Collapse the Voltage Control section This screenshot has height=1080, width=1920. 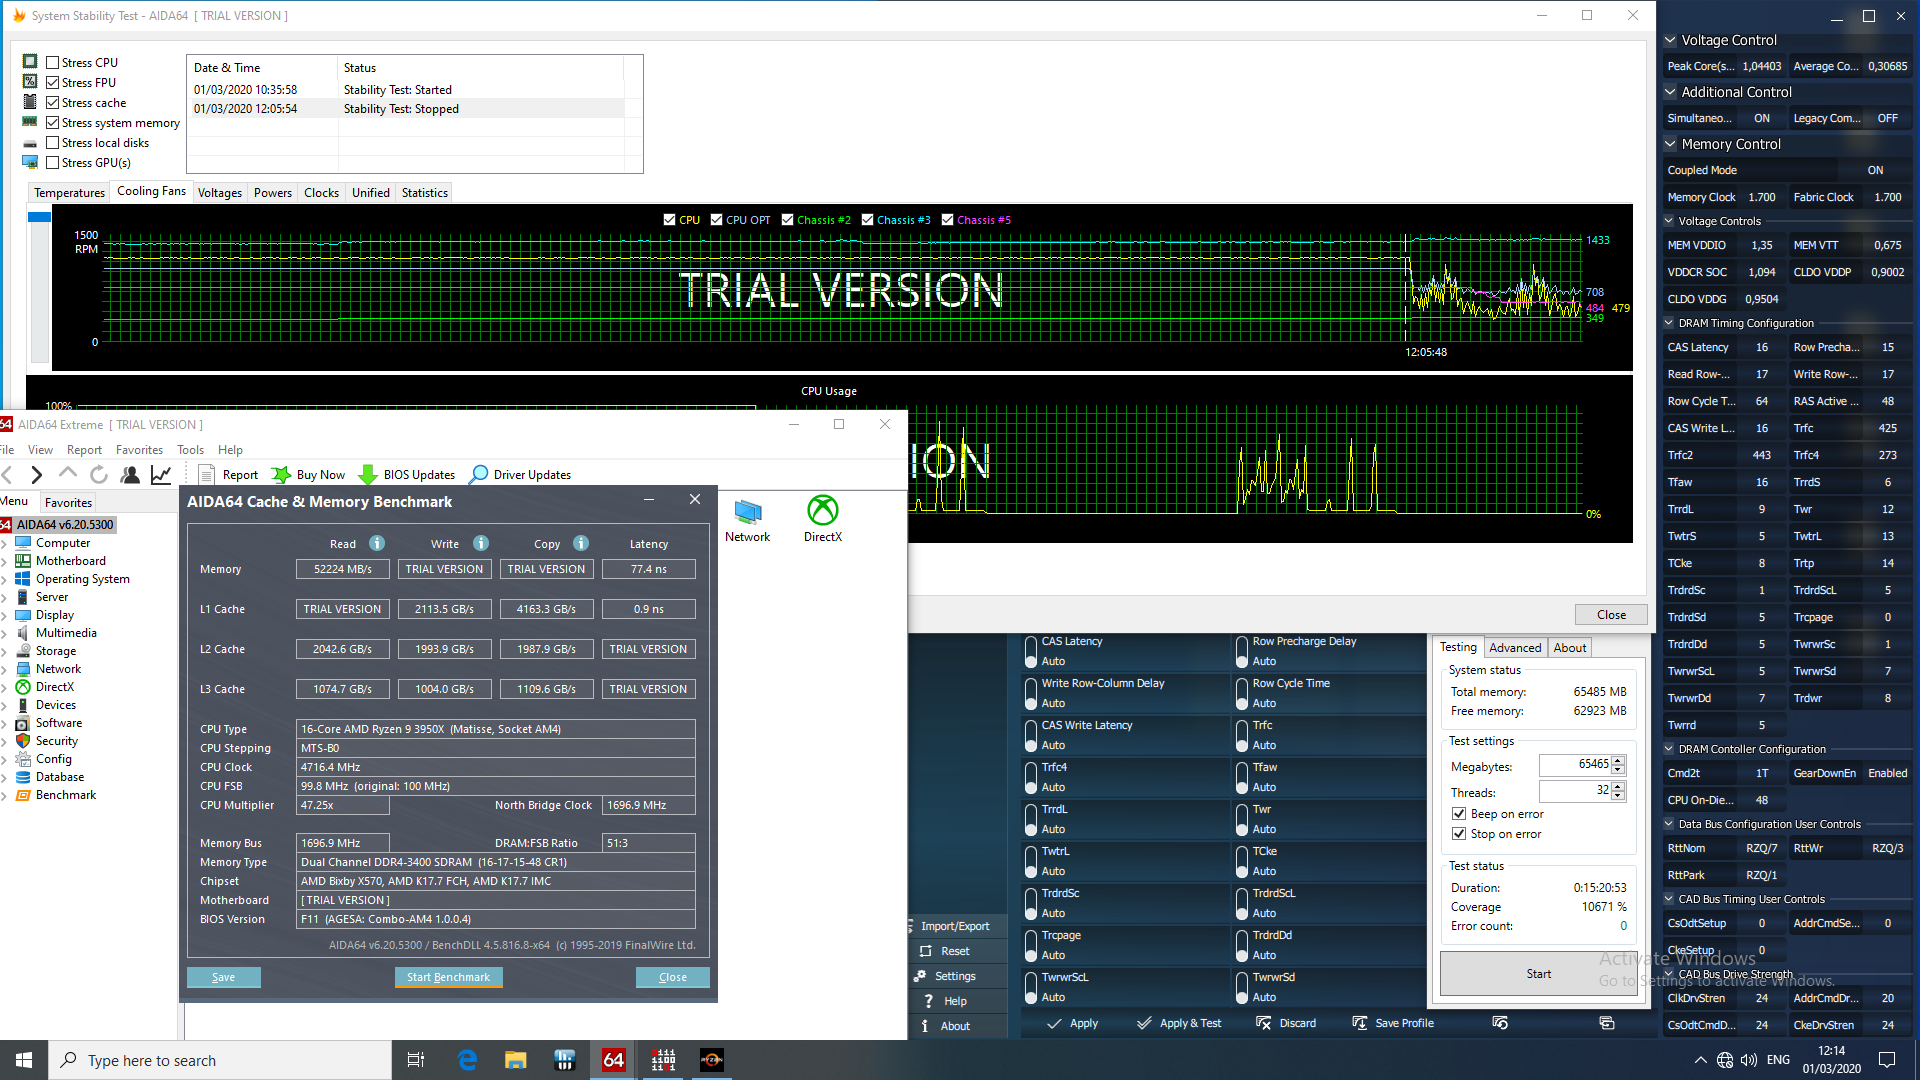click(1670, 40)
